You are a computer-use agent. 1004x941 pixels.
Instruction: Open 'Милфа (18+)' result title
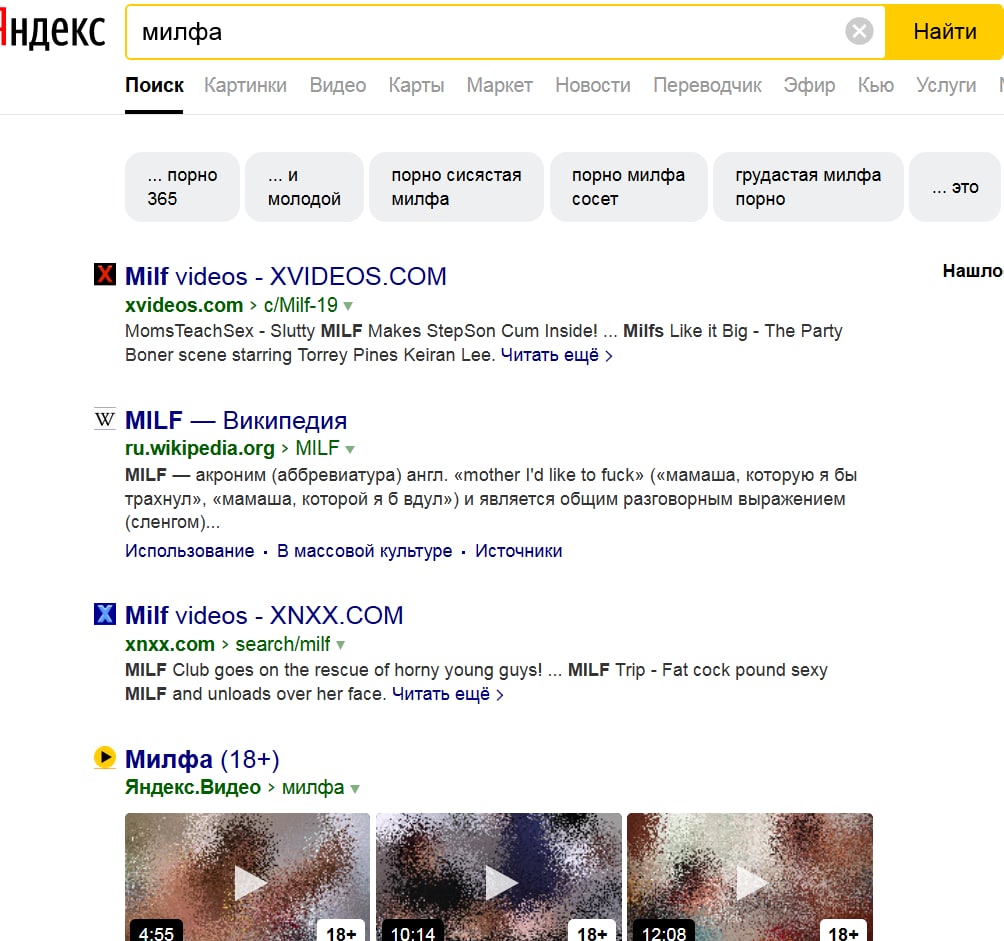click(x=202, y=759)
